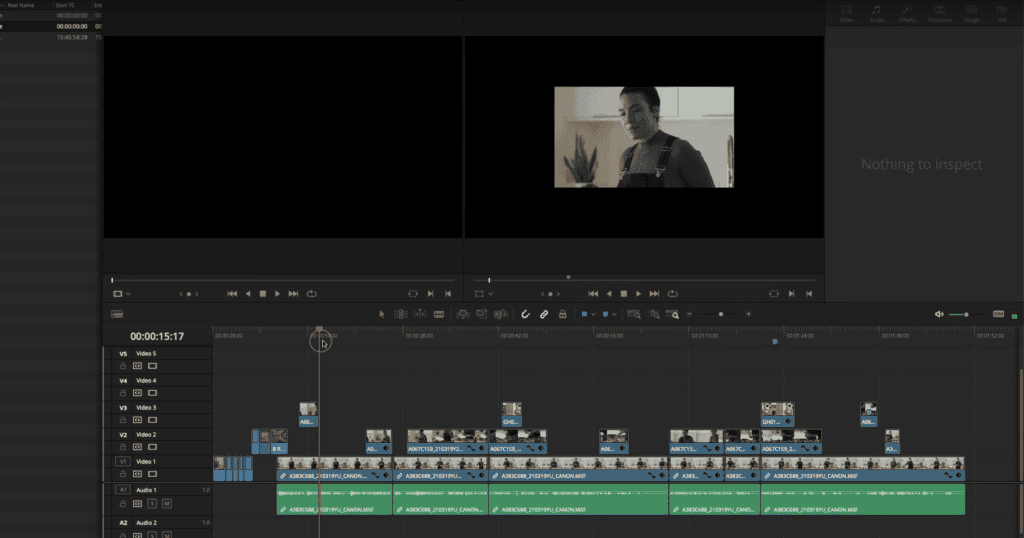Click the timeline viewer video preview

(644, 137)
